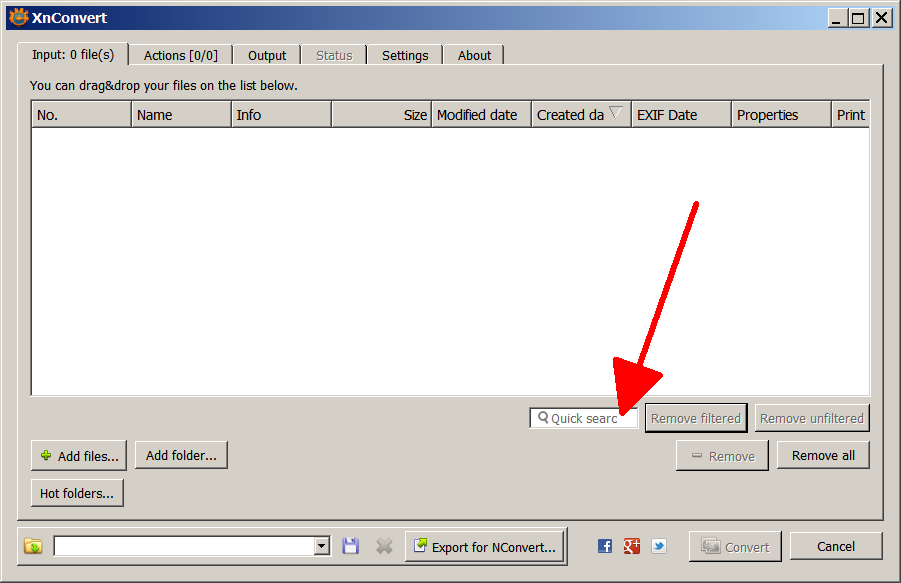Open the Output tab
Image resolution: width=901 pixels, height=583 pixels.
point(267,55)
